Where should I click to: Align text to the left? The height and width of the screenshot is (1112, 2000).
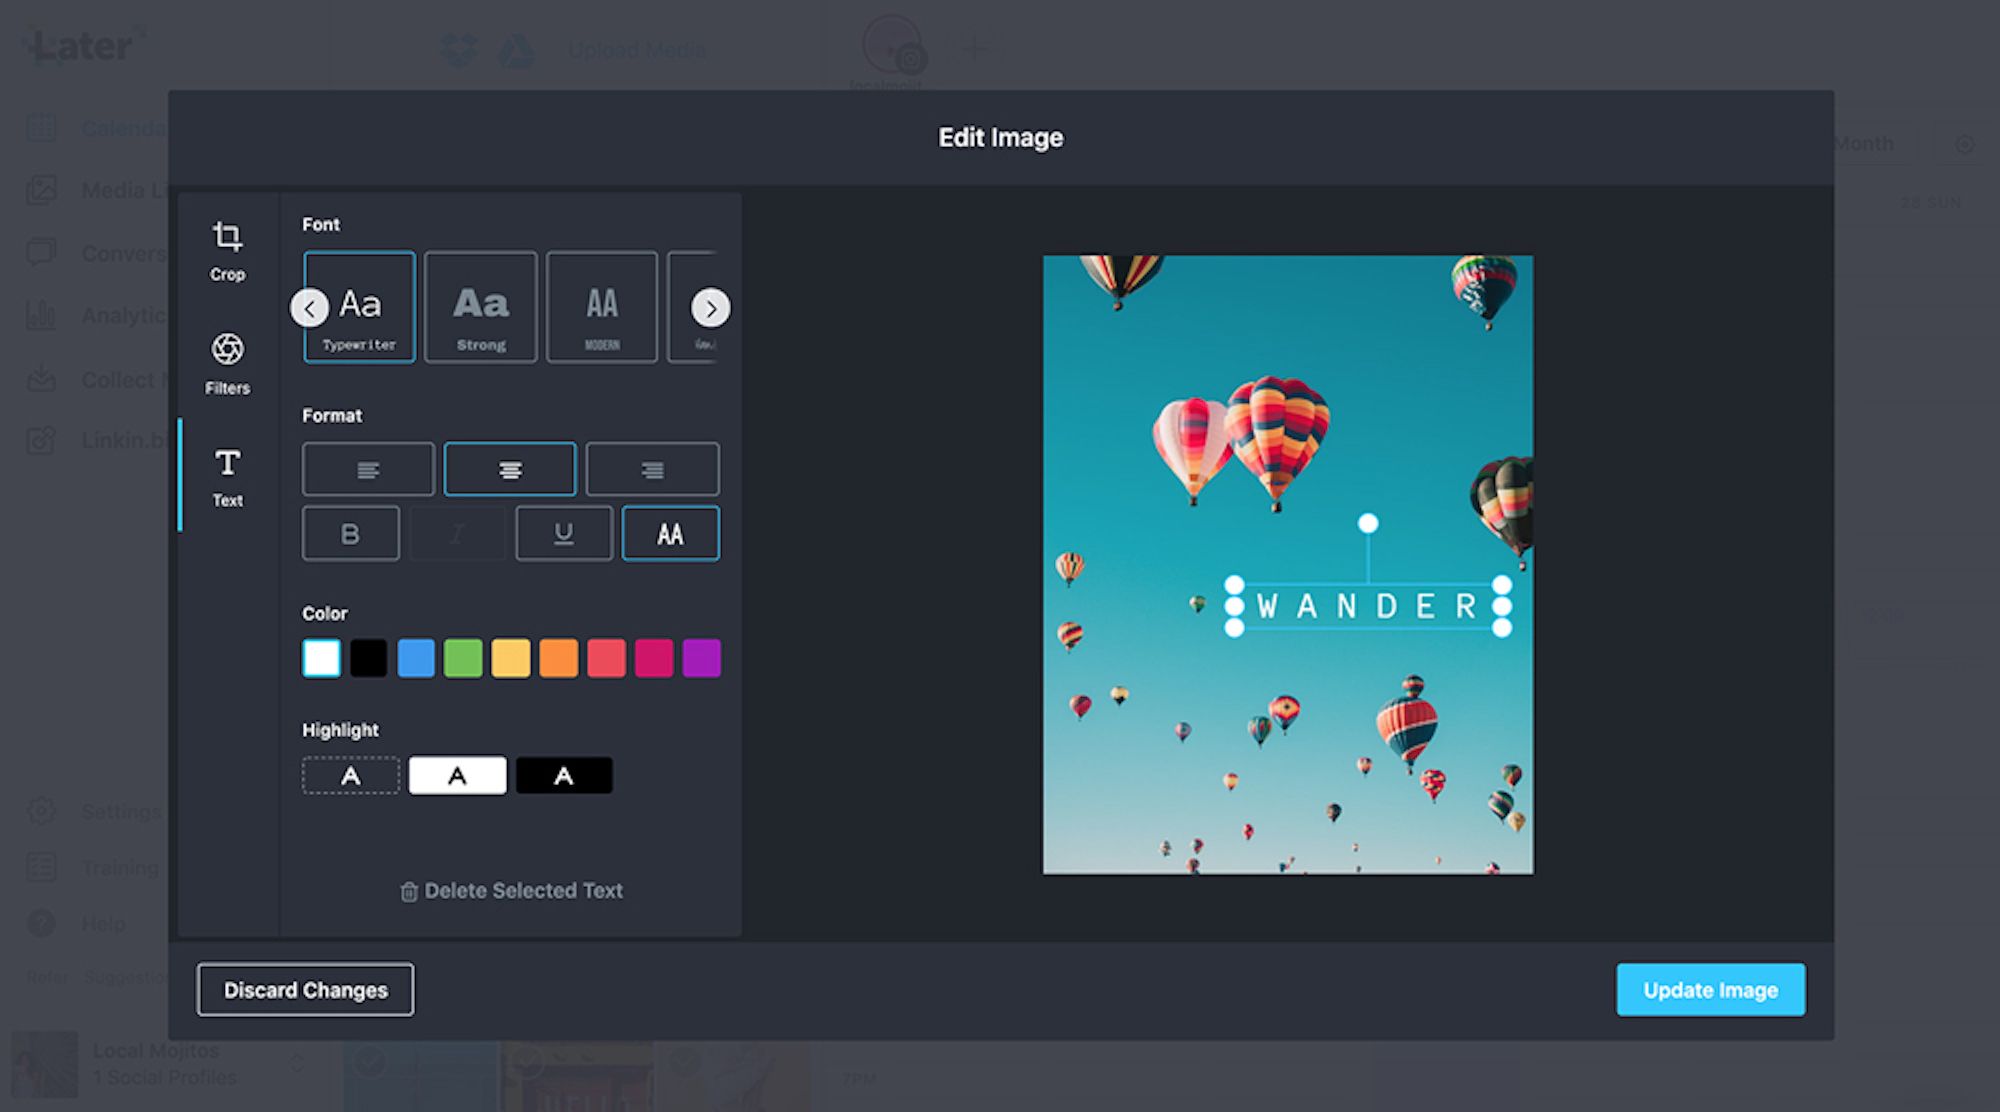click(368, 469)
